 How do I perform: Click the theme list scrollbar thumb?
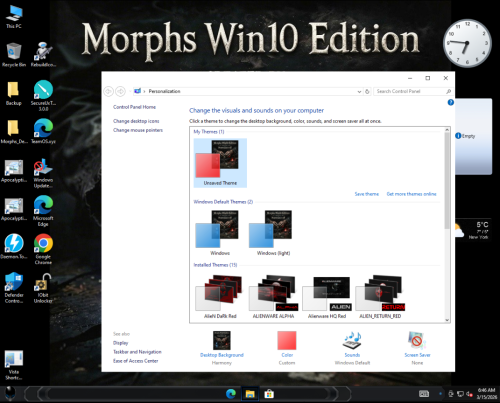pyautogui.click(x=447, y=181)
